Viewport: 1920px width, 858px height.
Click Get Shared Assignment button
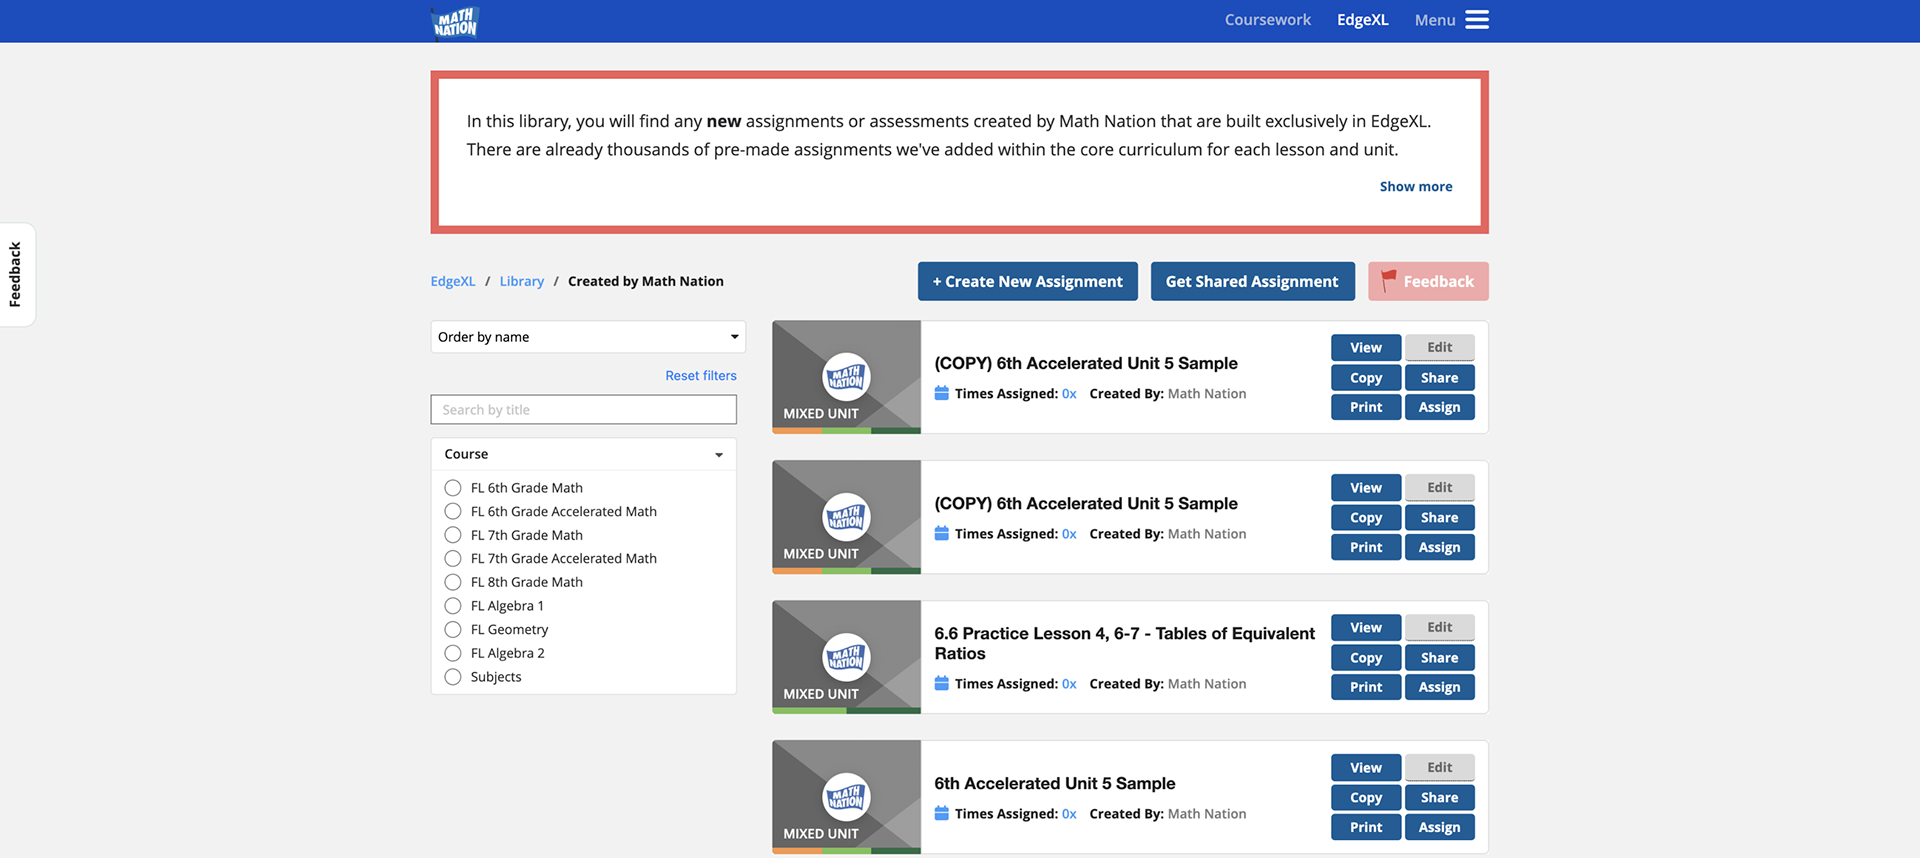[x=1252, y=281]
